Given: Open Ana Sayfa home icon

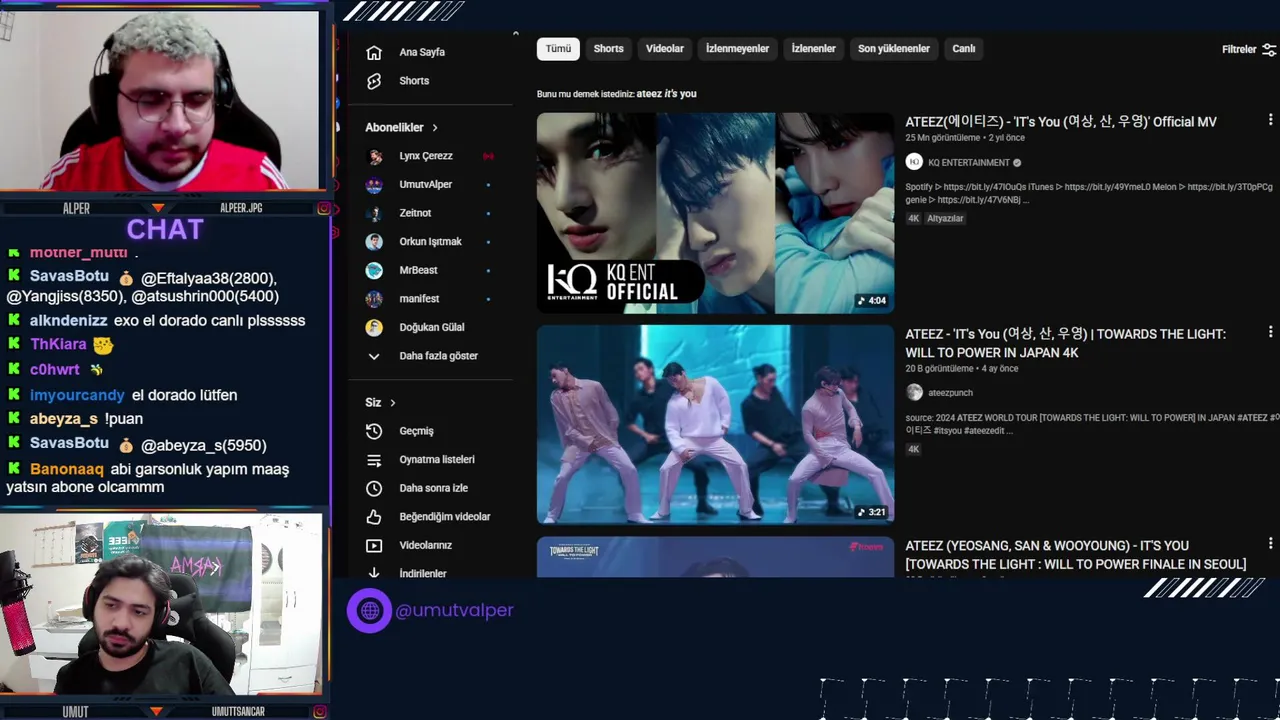Looking at the screenshot, I should tap(374, 52).
